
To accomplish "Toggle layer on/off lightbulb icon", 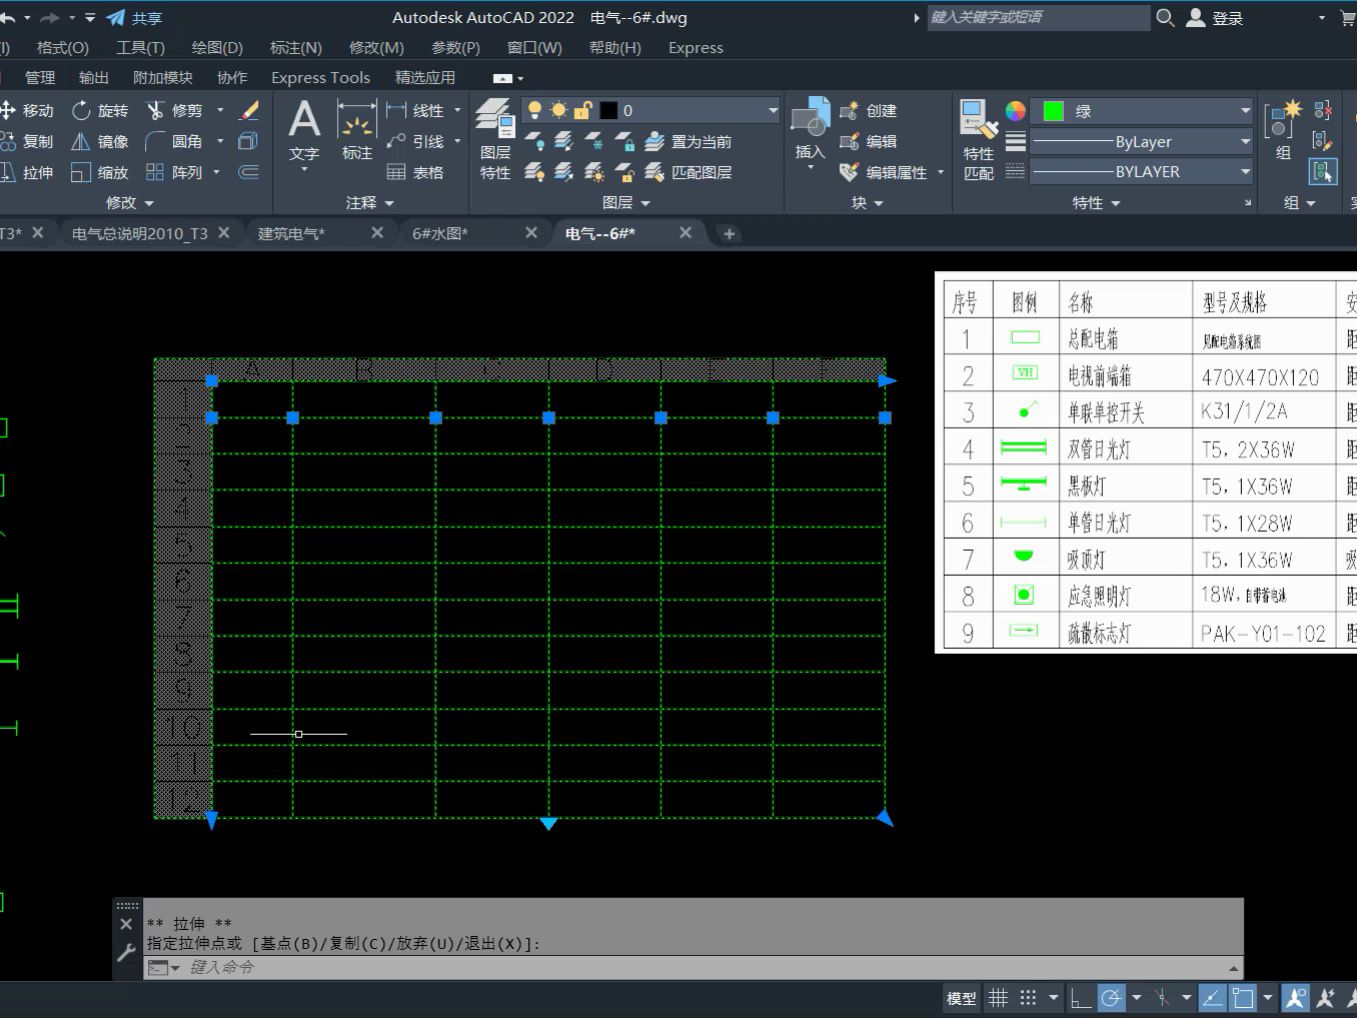I will click(535, 110).
